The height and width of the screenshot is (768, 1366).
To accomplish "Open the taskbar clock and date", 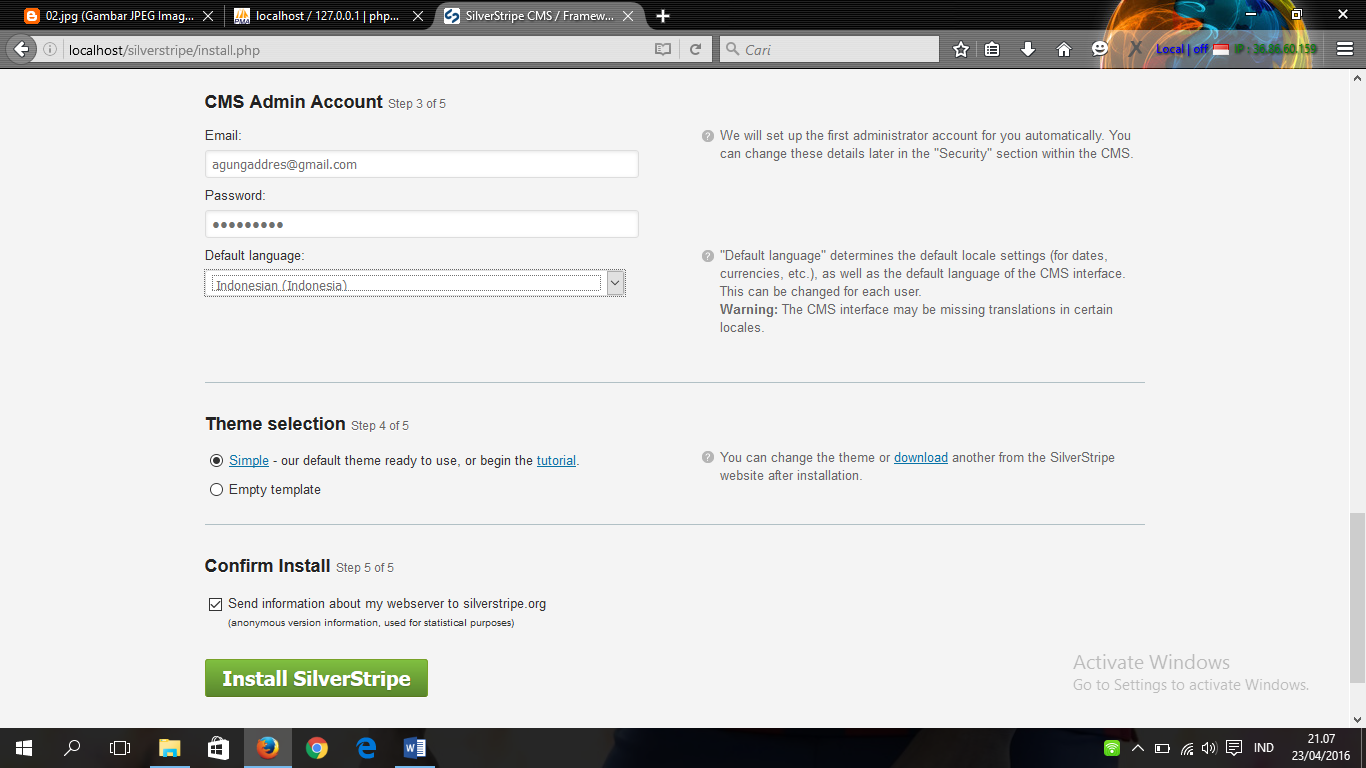I will pyautogui.click(x=1322, y=748).
